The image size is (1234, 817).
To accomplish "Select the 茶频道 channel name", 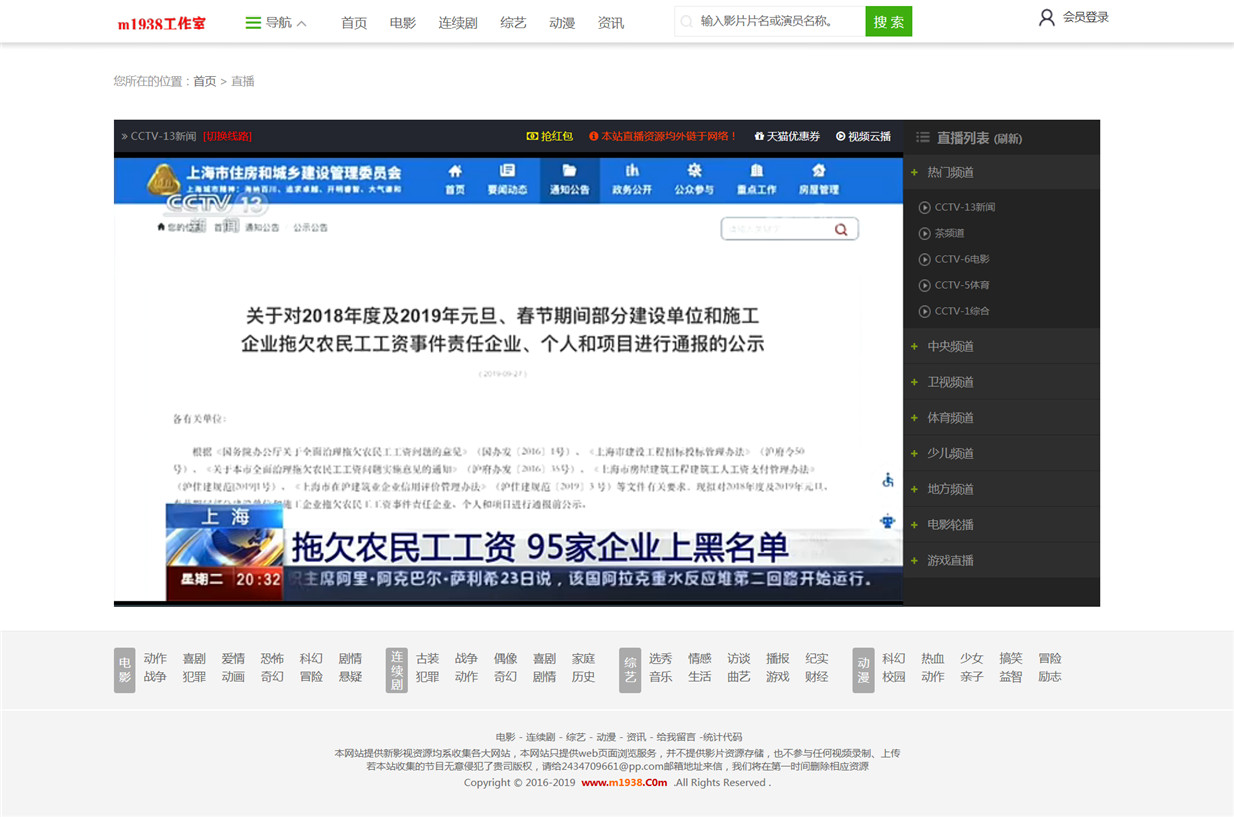I will [x=950, y=233].
